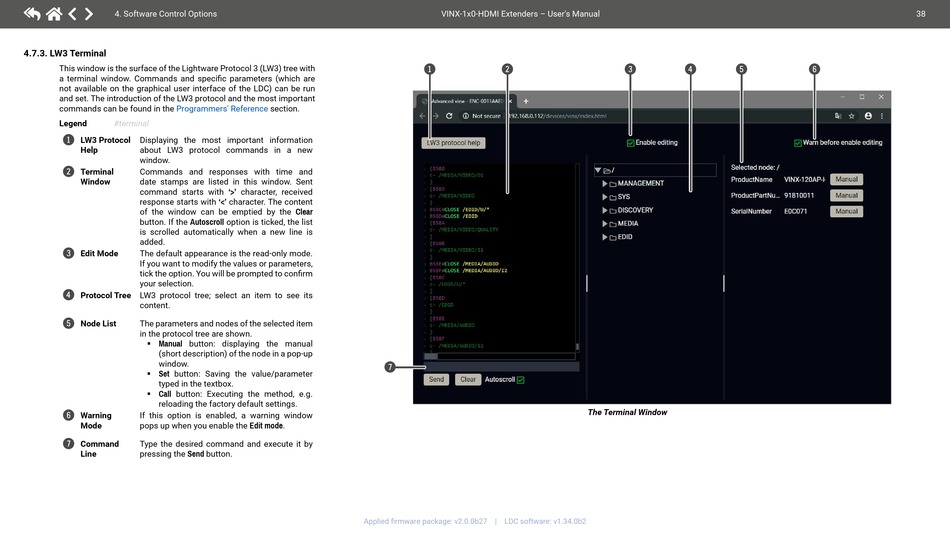
Task: Select the MANAGEMENT tree label
Action: (640, 184)
